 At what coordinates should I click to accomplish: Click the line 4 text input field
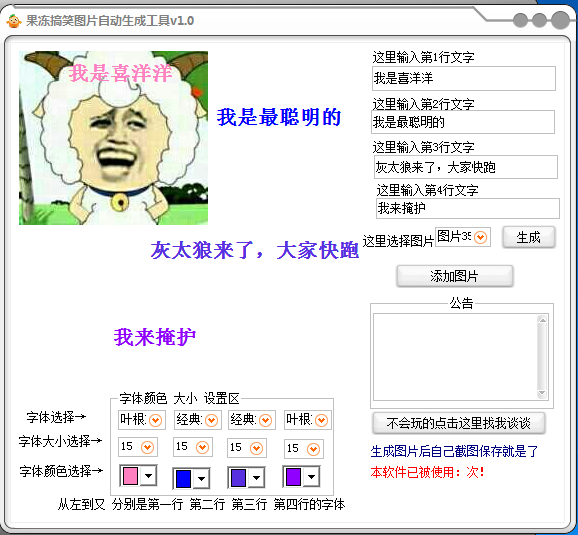[468, 208]
